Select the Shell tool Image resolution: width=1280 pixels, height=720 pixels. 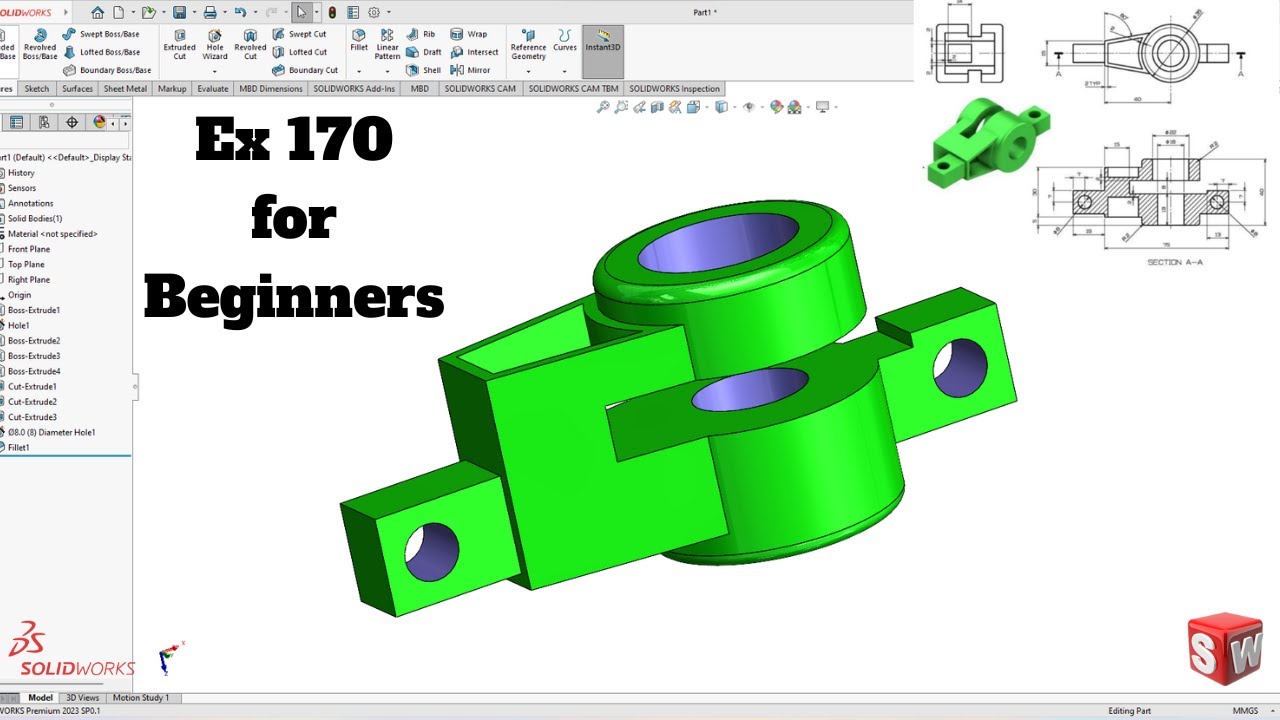(x=423, y=70)
